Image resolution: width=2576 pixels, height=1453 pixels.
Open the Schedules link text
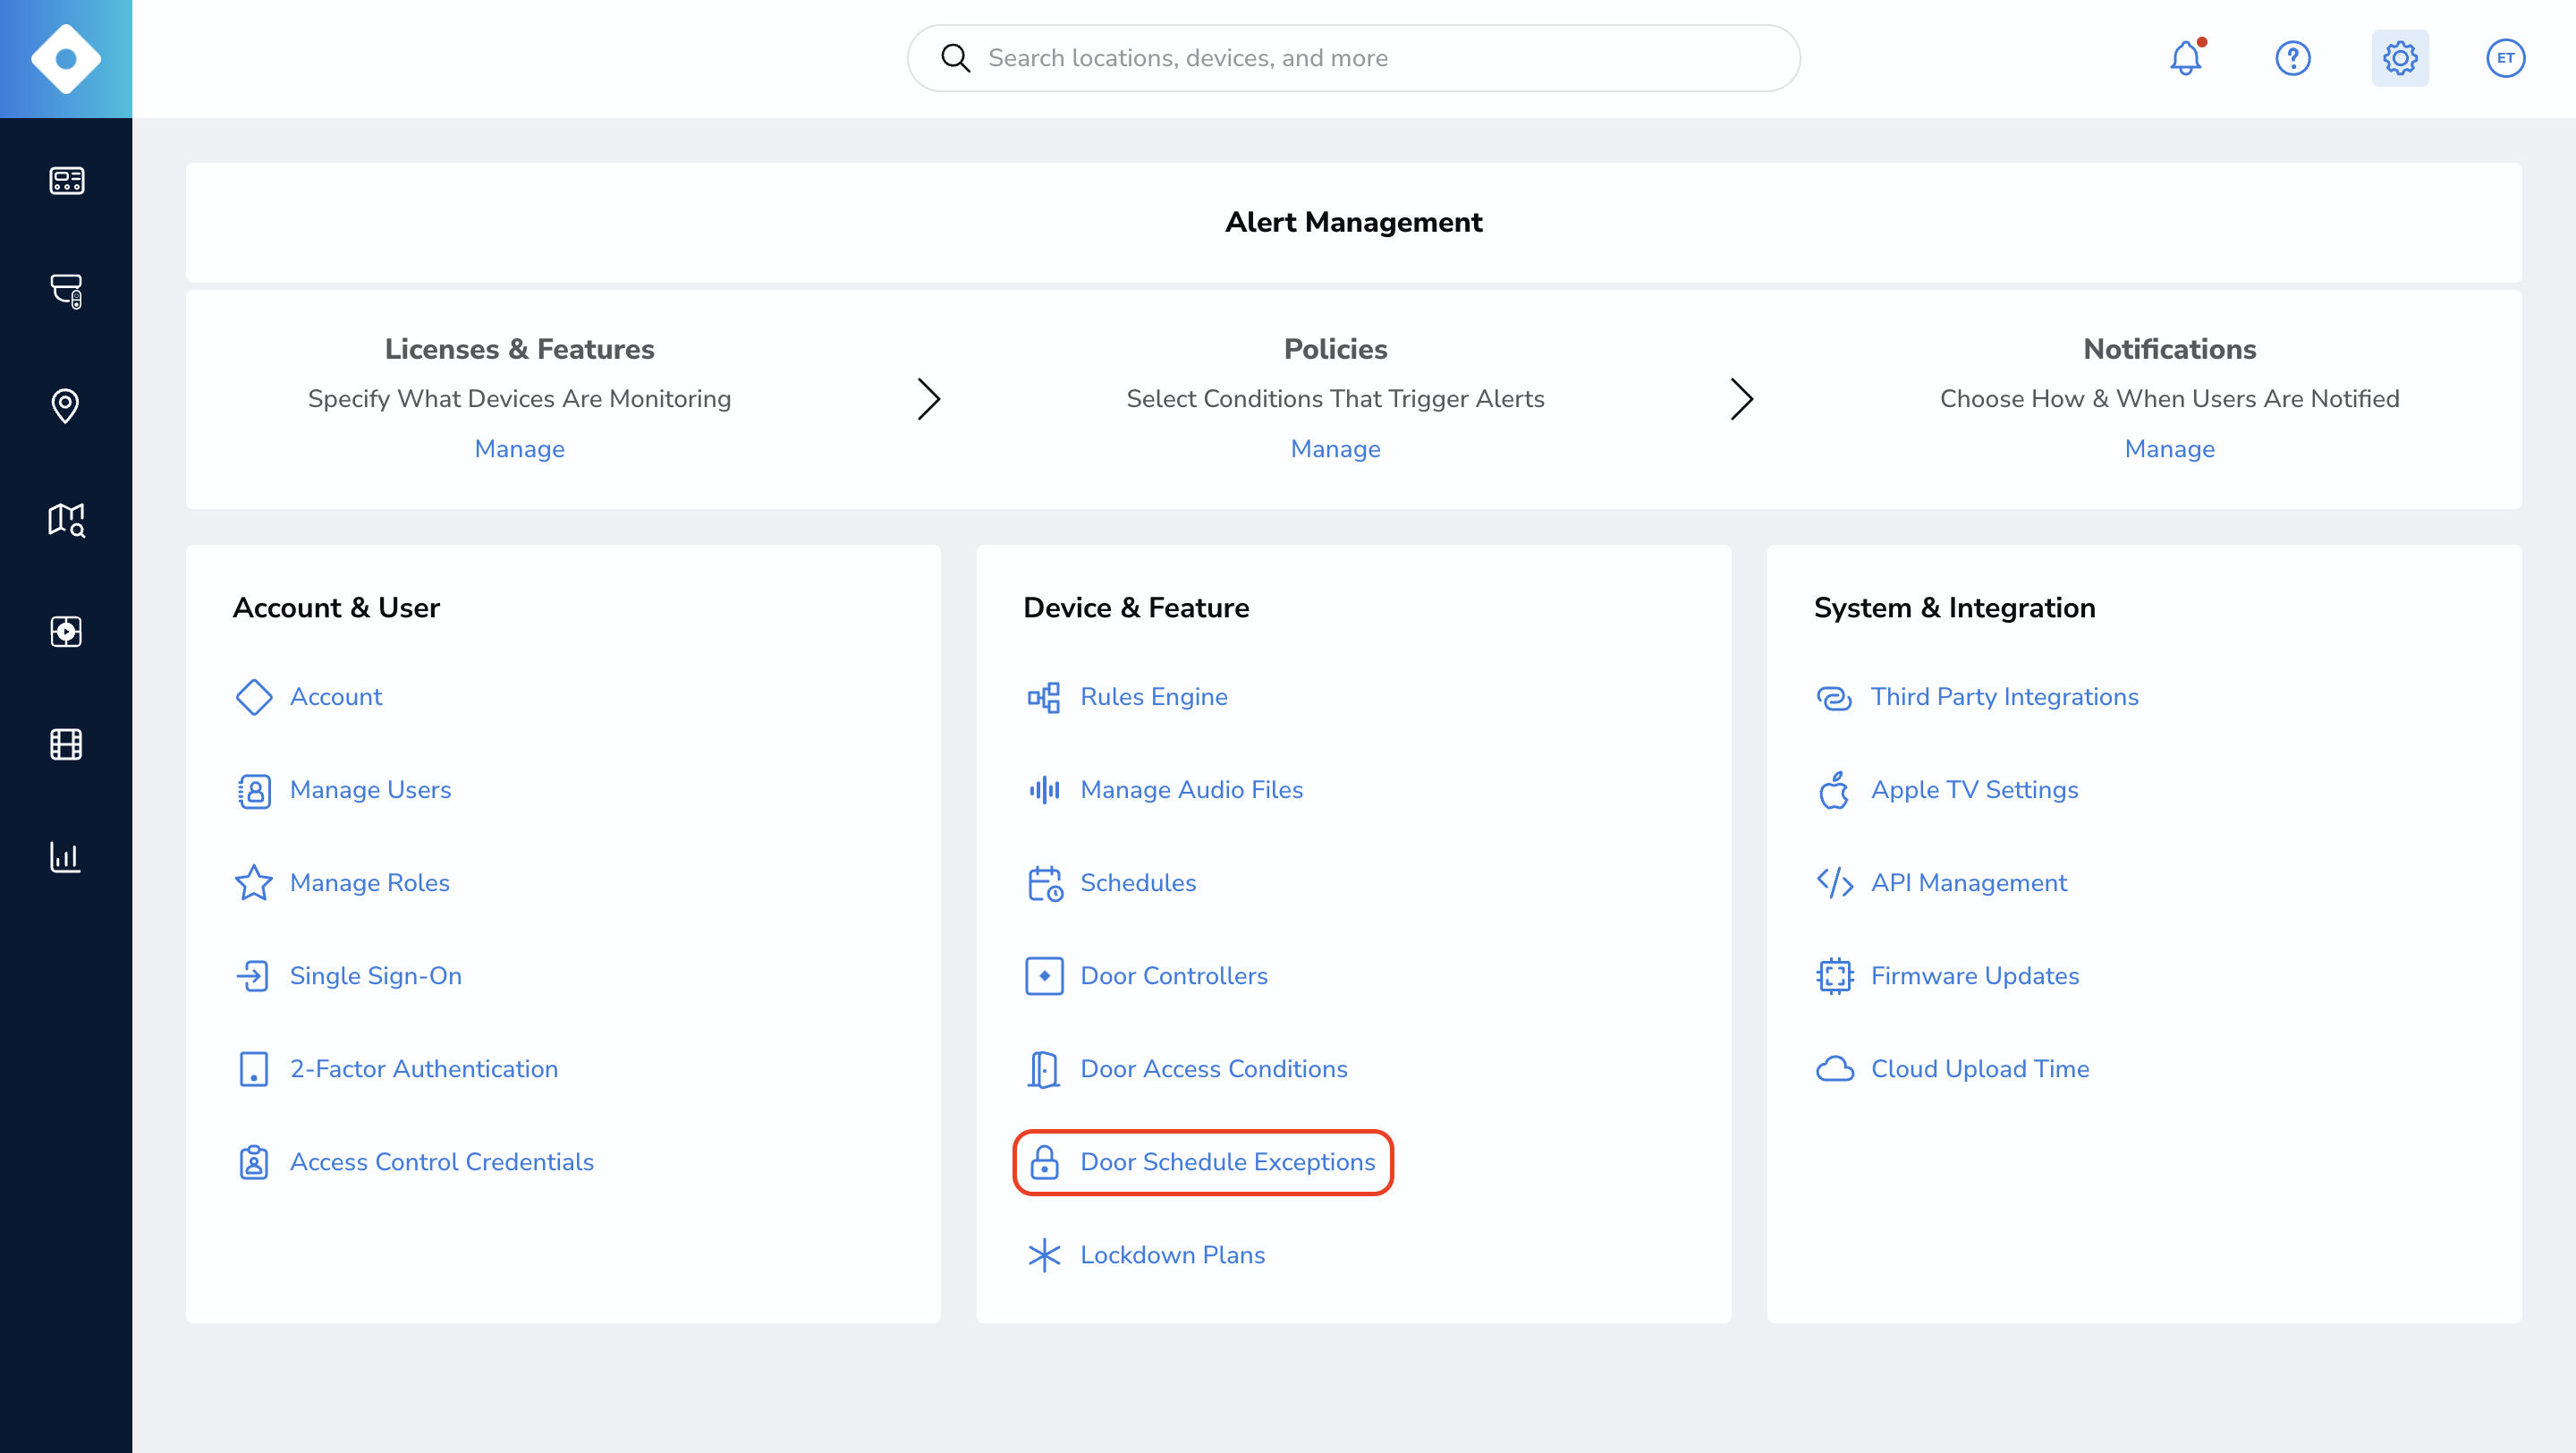click(x=1138, y=883)
